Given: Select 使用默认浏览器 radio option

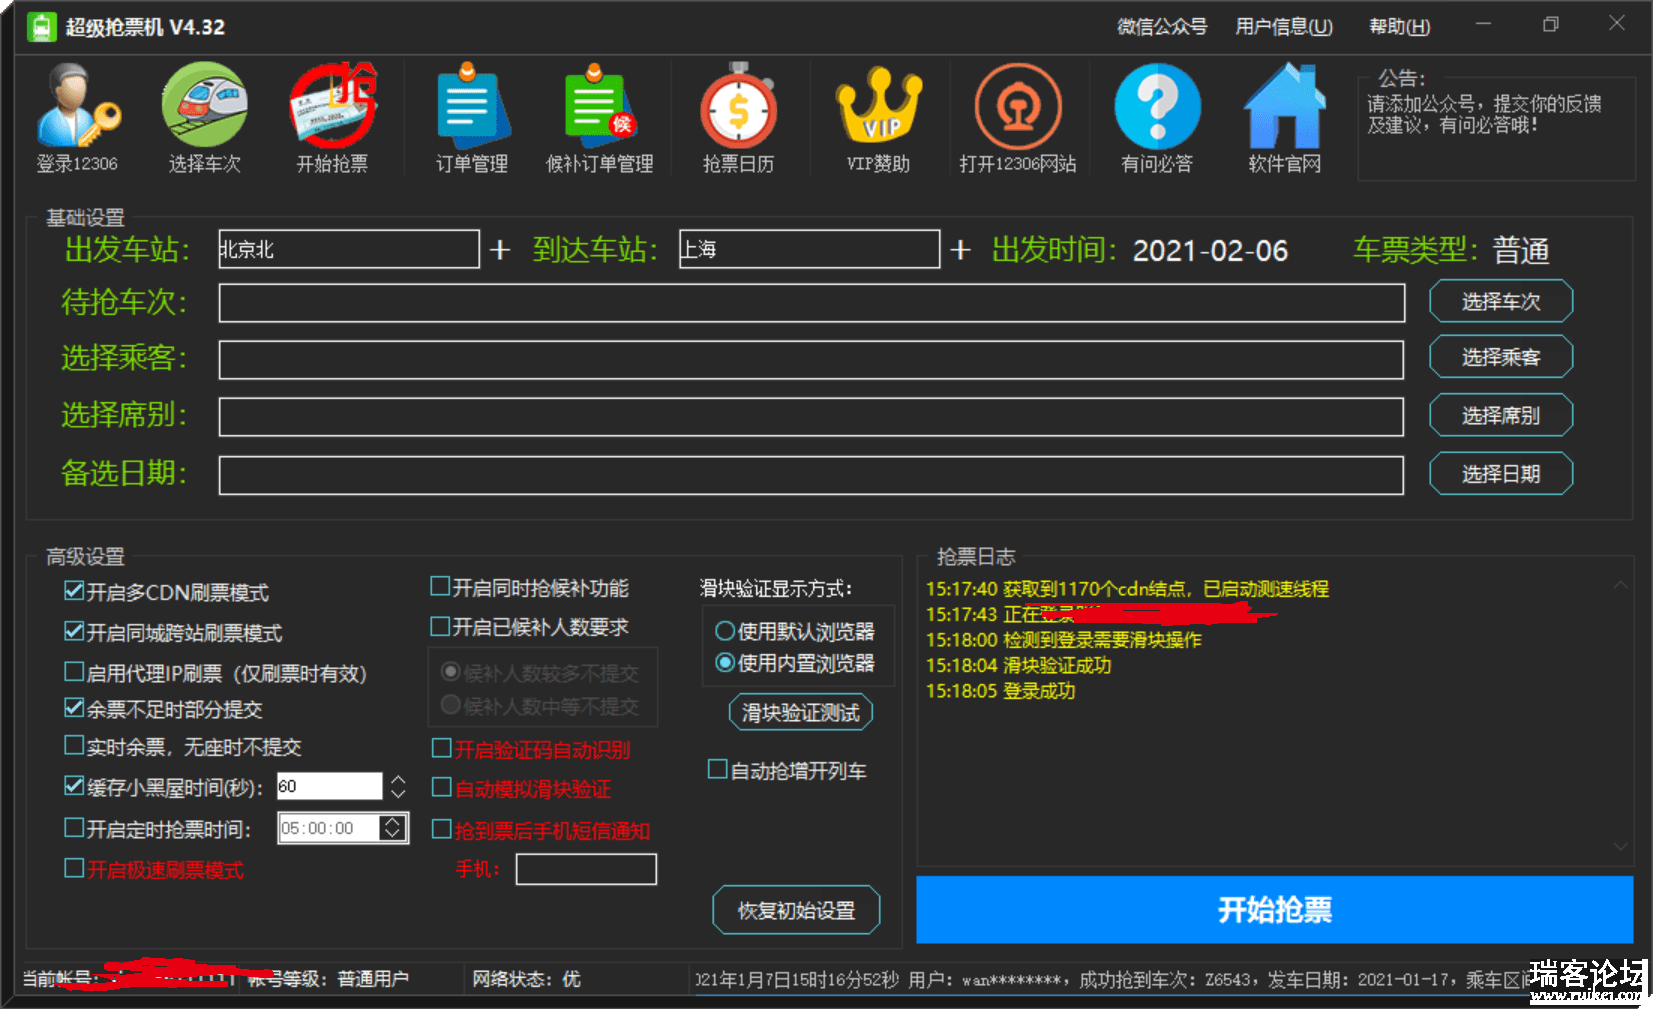Looking at the screenshot, I should [725, 631].
